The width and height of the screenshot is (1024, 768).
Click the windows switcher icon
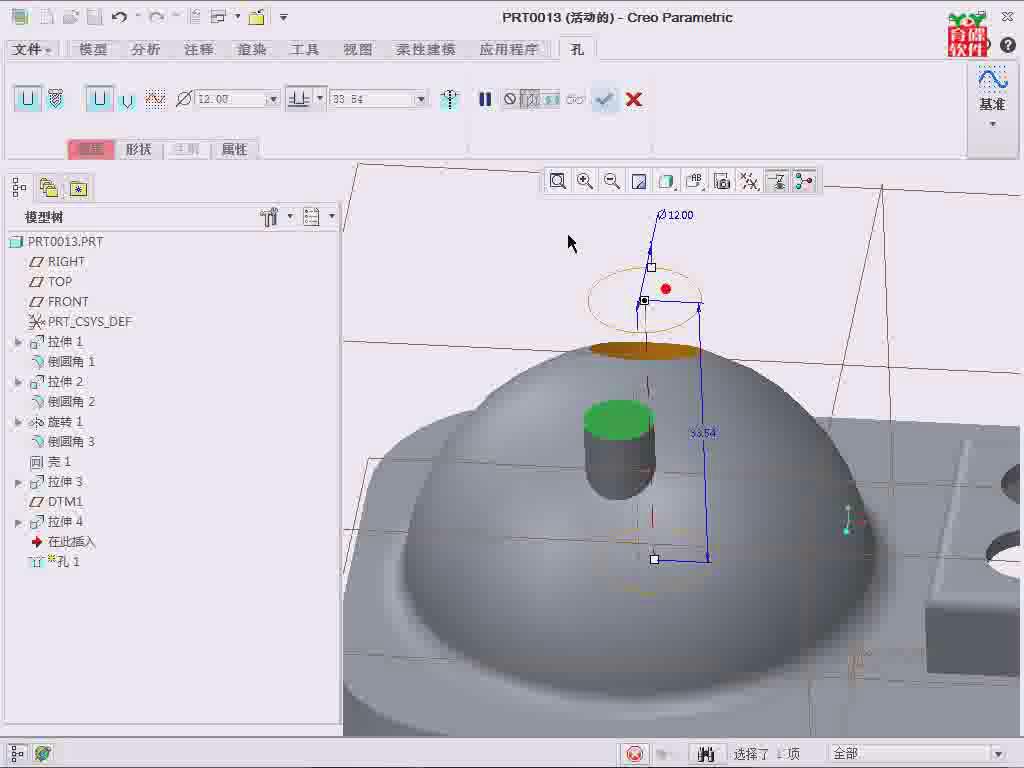(218, 17)
